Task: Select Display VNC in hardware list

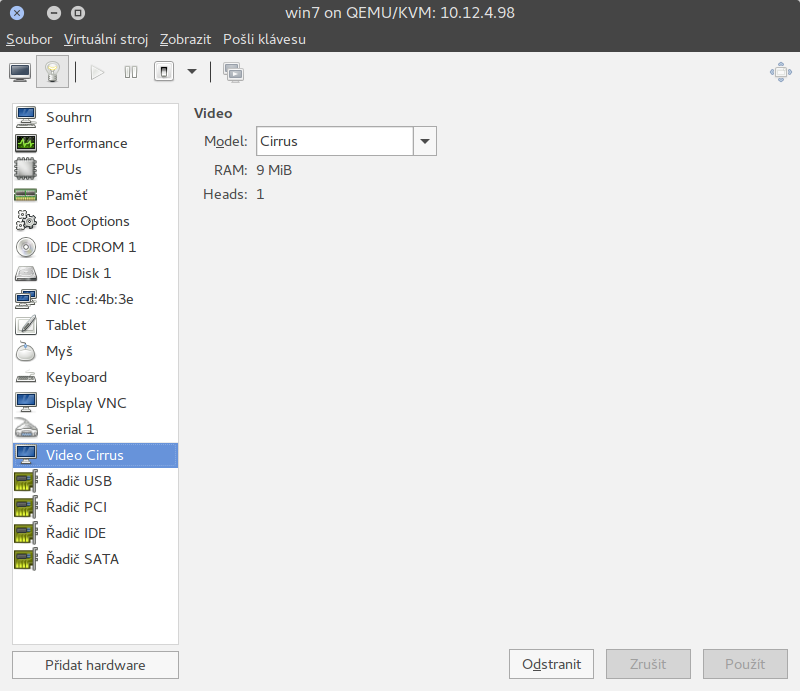Action: pos(86,403)
